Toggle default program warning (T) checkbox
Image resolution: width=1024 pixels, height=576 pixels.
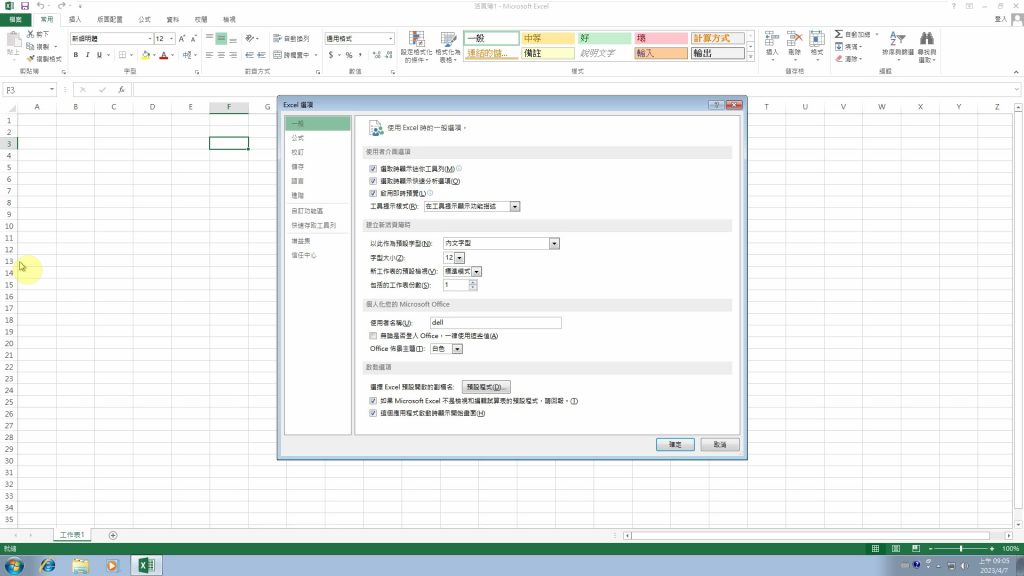tap(374, 401)
